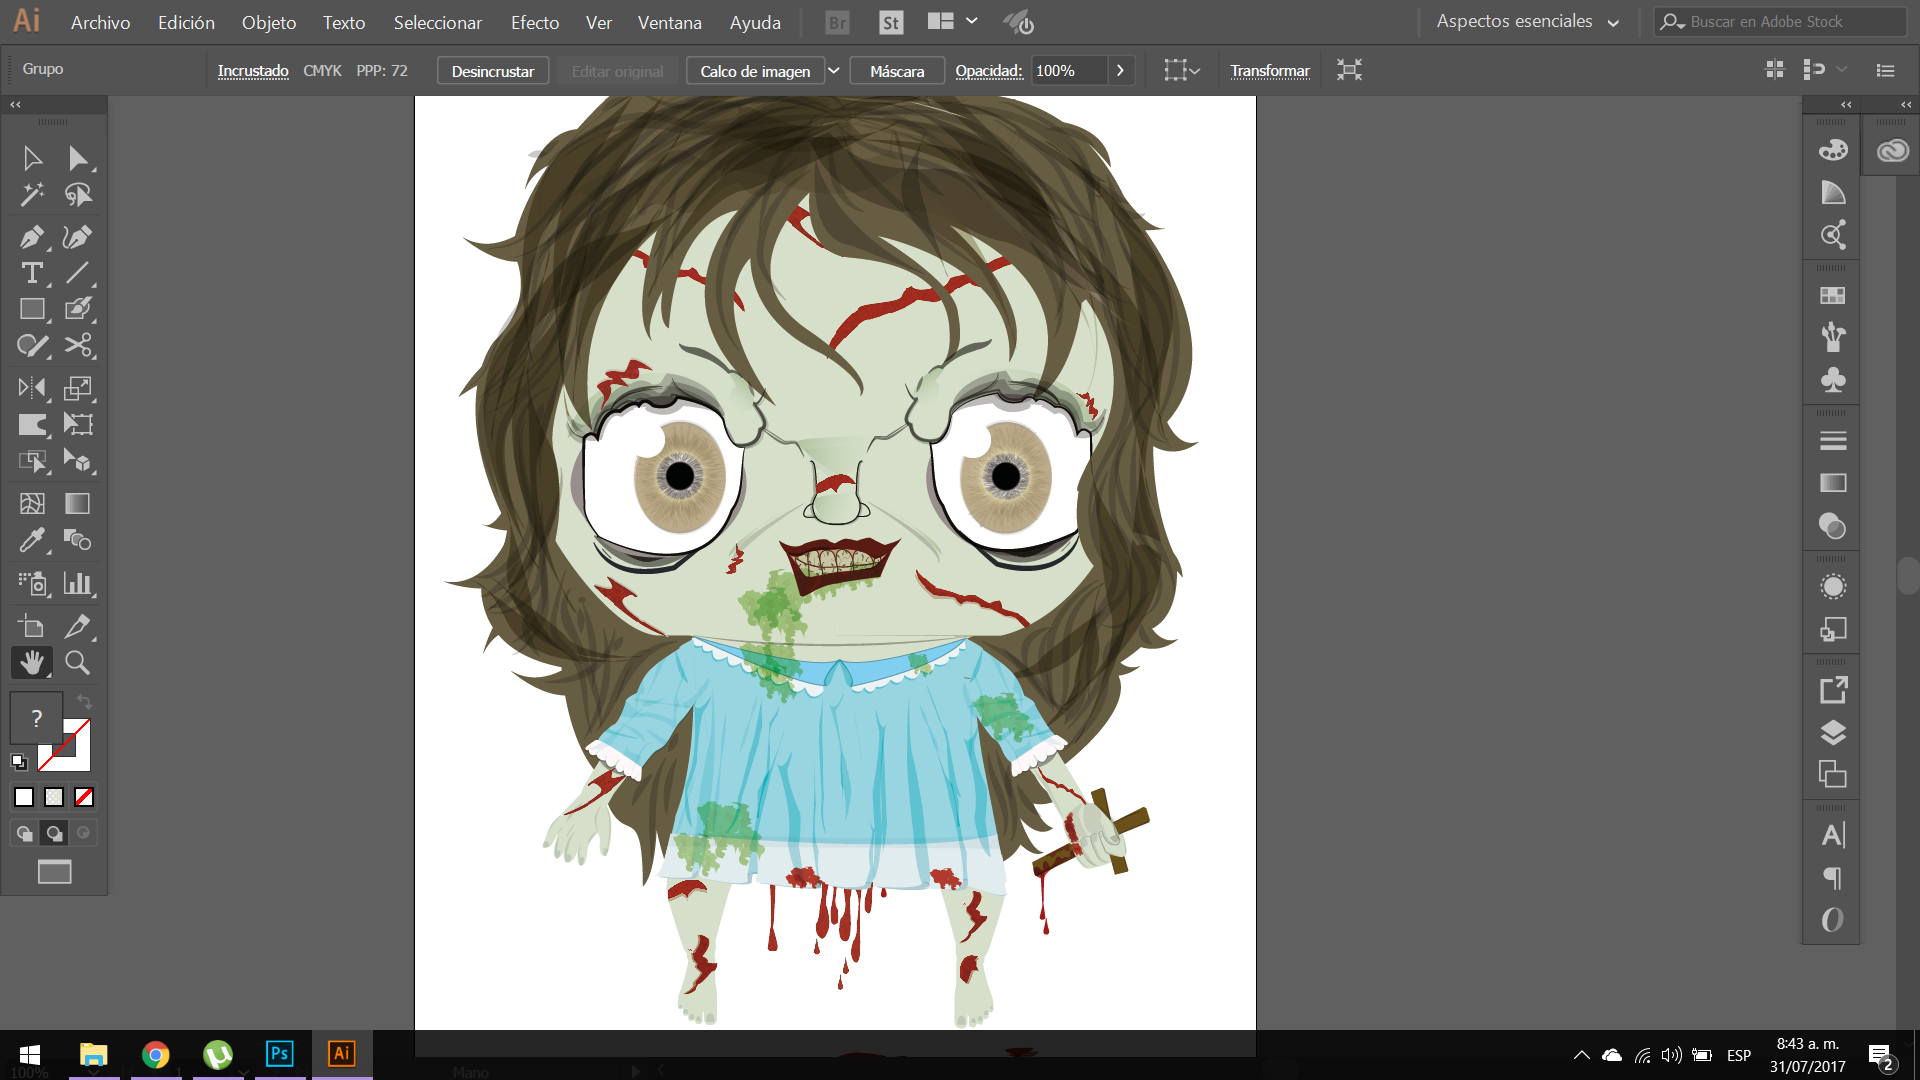
Task: Select the Rectangle tool
Action: (x=32, y=309)
